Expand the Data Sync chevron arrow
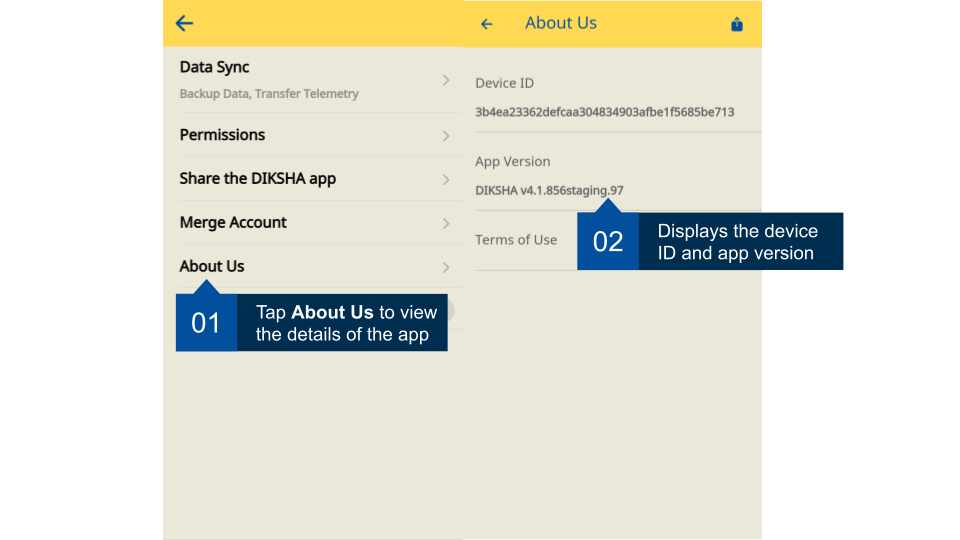The image size is (960, 540). [x=446, y=80]
